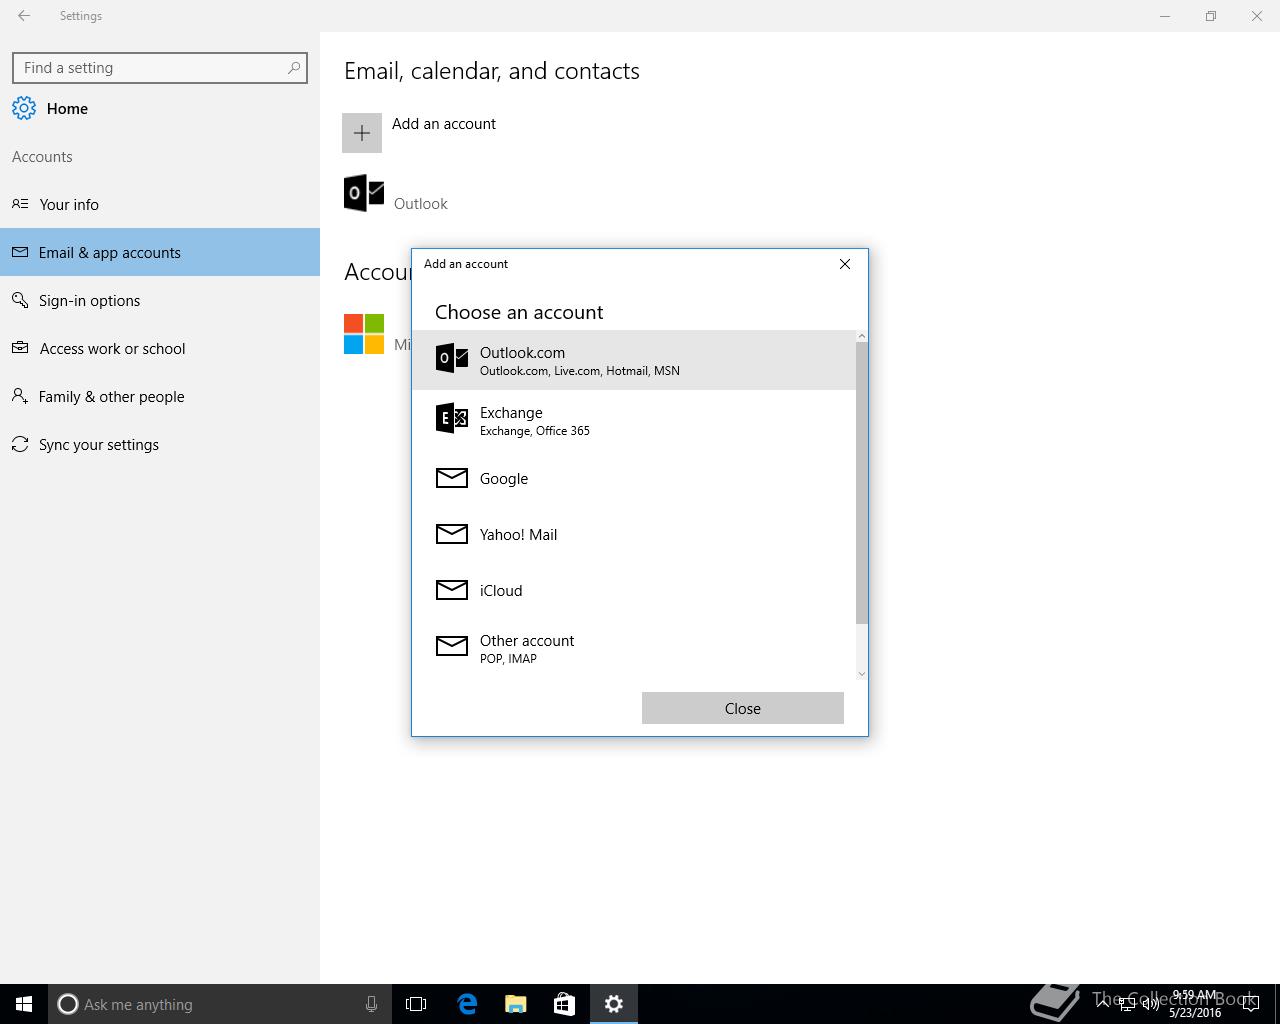Click the sign-in options key icon
The width and height of the screenshot is (1280, 1024).
click(20, 300)
